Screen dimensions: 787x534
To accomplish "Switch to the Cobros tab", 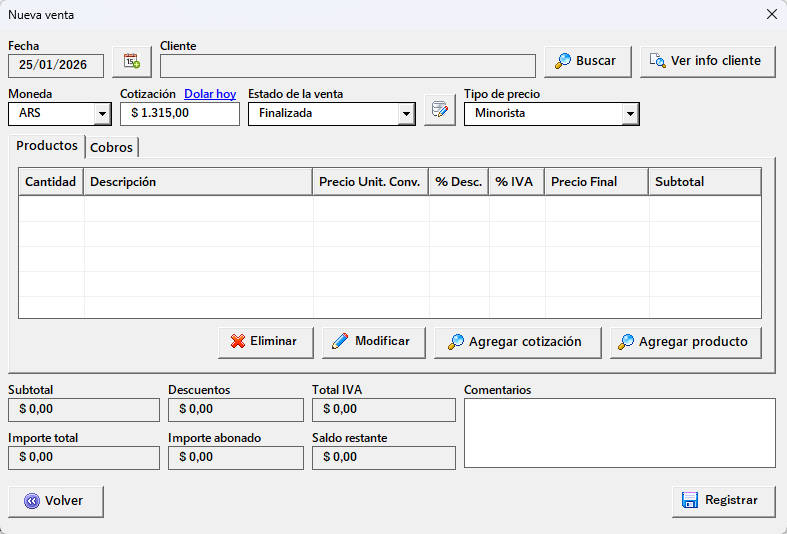I will pyautogui.click(x=111, y=148).
